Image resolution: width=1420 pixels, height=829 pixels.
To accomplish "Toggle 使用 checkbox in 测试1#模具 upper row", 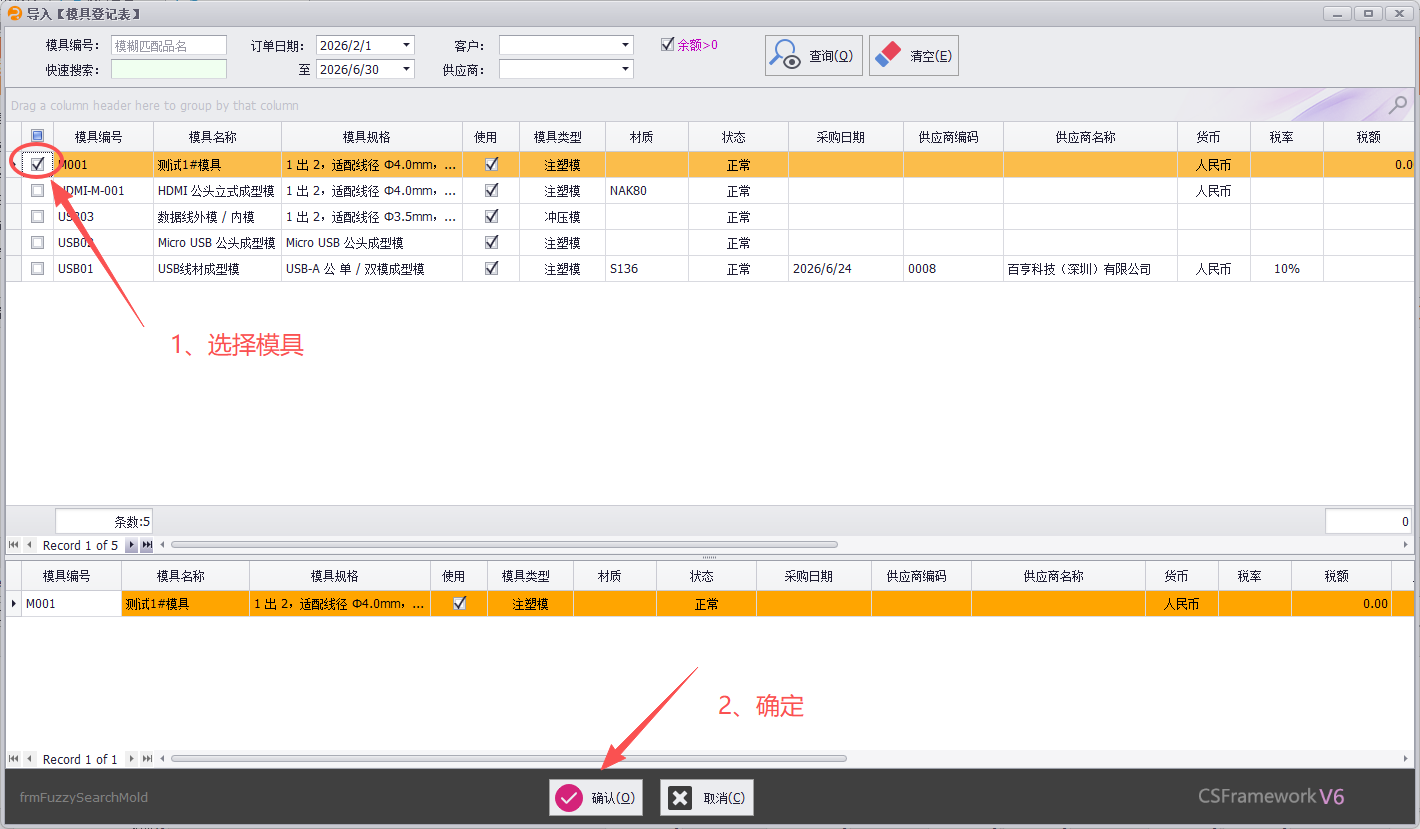I will click(x=491, y=164).
